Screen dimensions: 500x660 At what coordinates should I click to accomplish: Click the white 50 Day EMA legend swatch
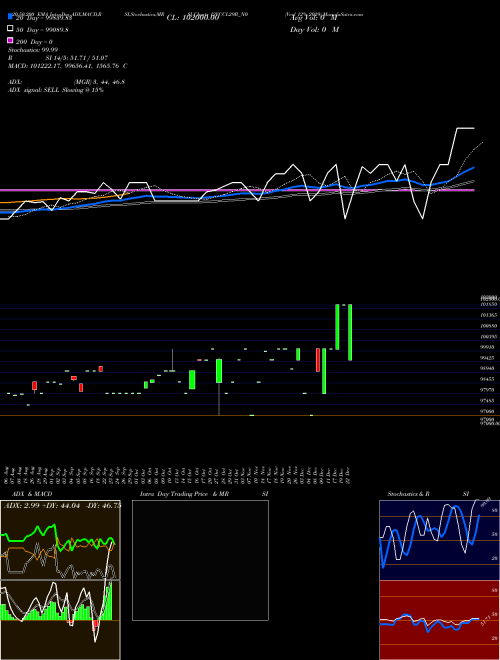coord(10,29)
